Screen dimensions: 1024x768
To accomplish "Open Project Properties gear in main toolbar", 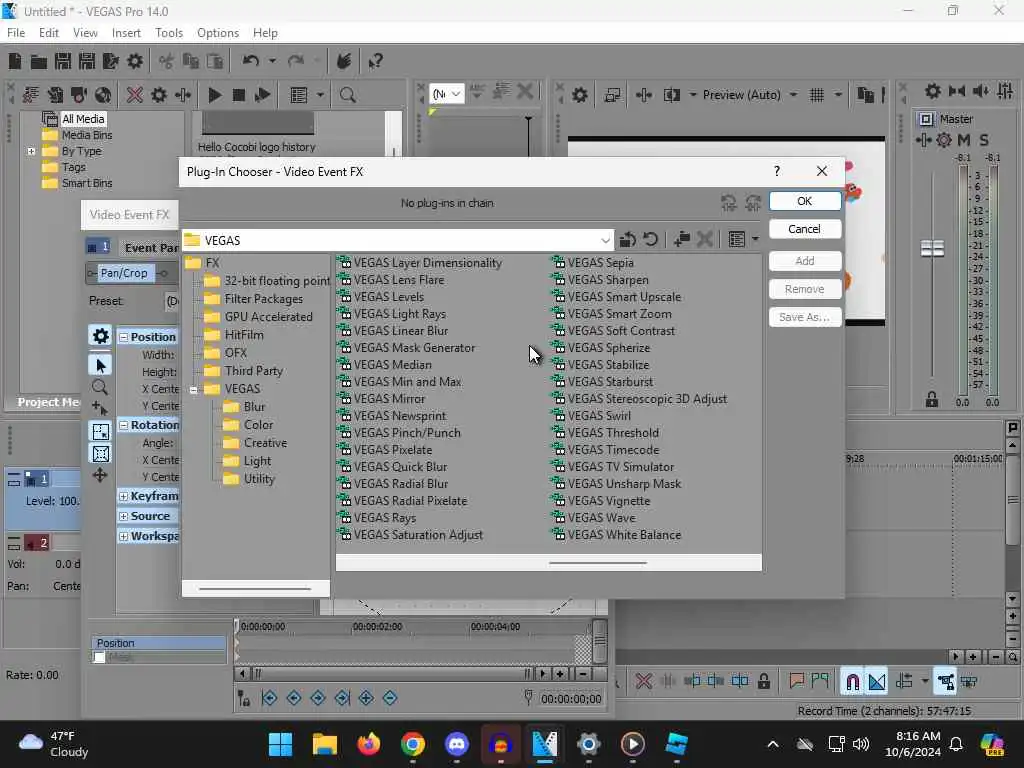I will pyautogui.click(x=135, y=61).
